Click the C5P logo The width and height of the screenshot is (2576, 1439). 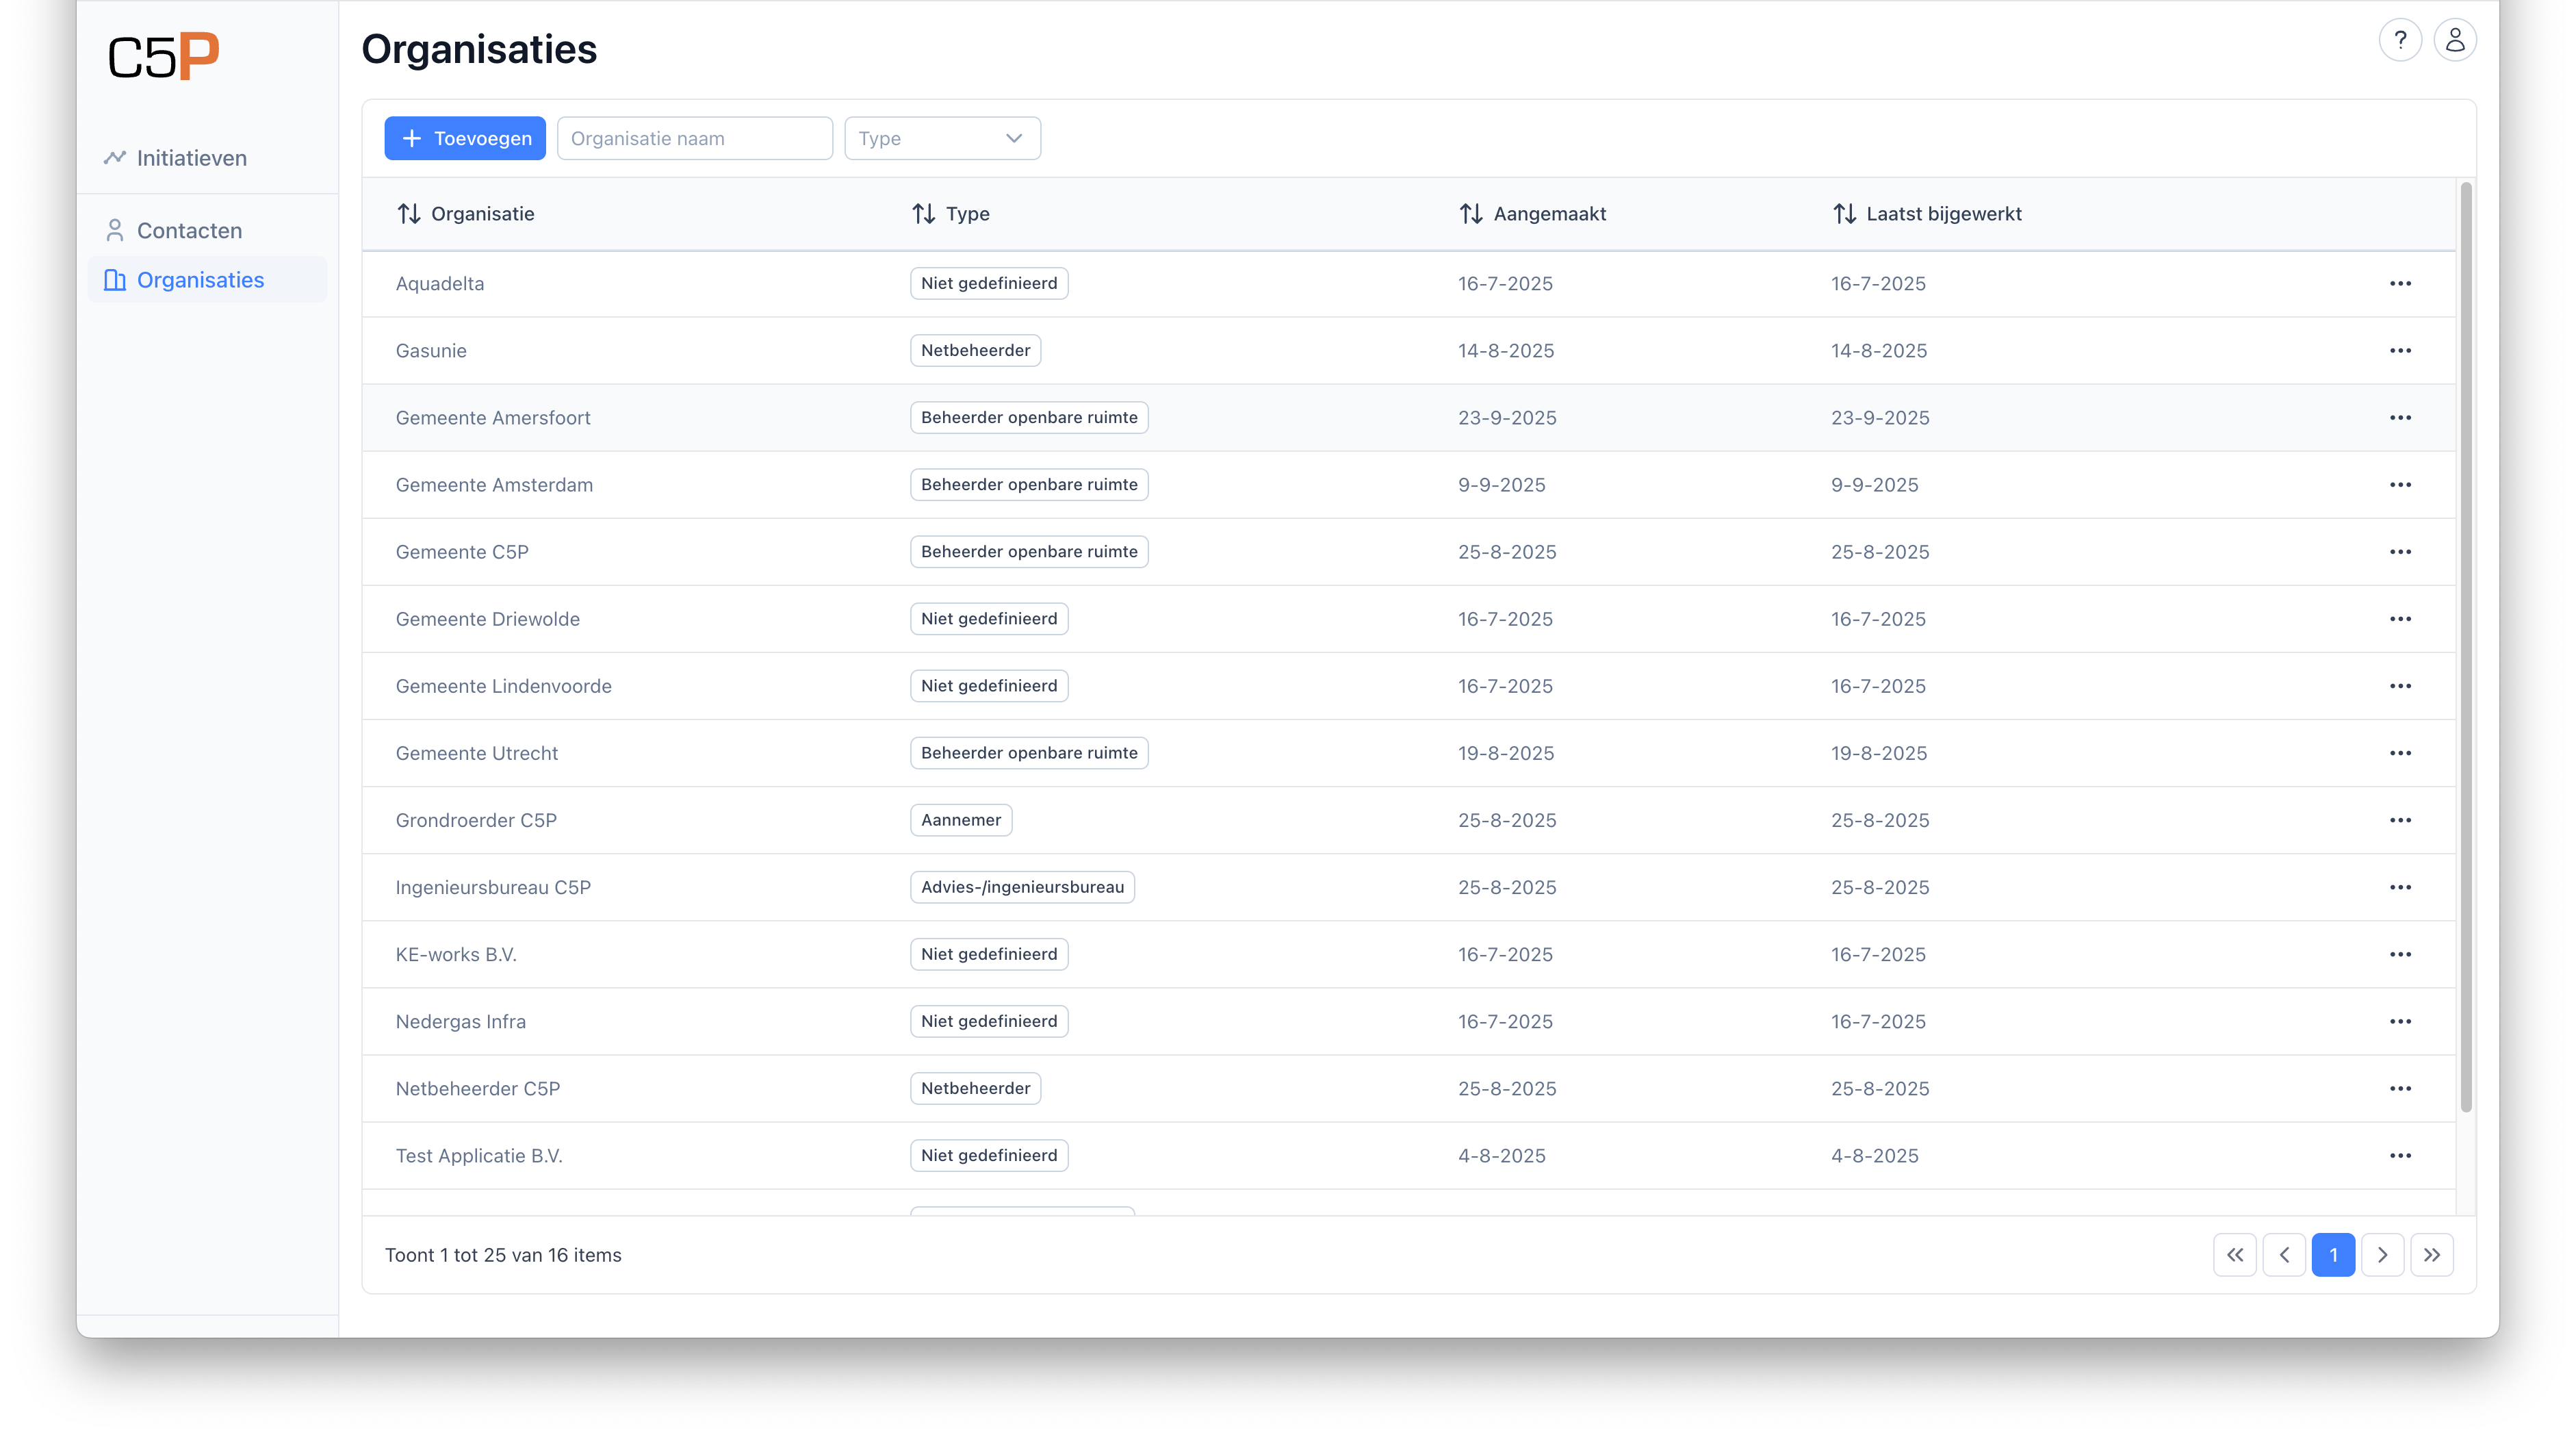[x=163, y=56]
